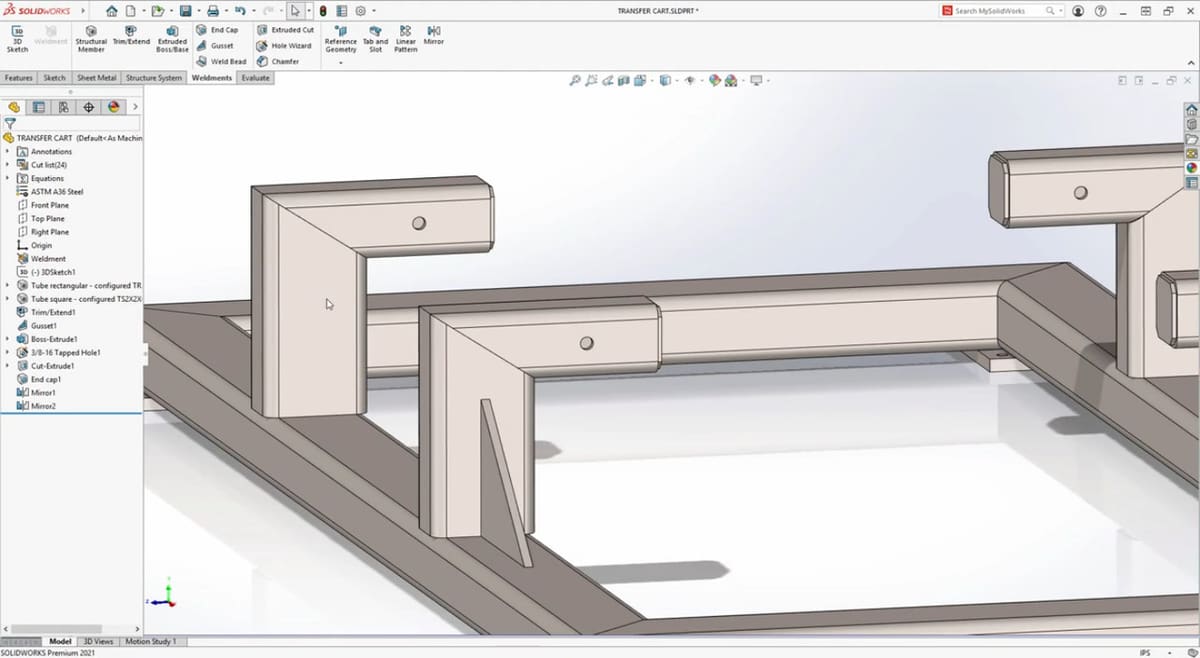This screenshot has height=658, width=1200.
Task: Create an Extruded Boss/Base
Action: (x=172, y=39)
